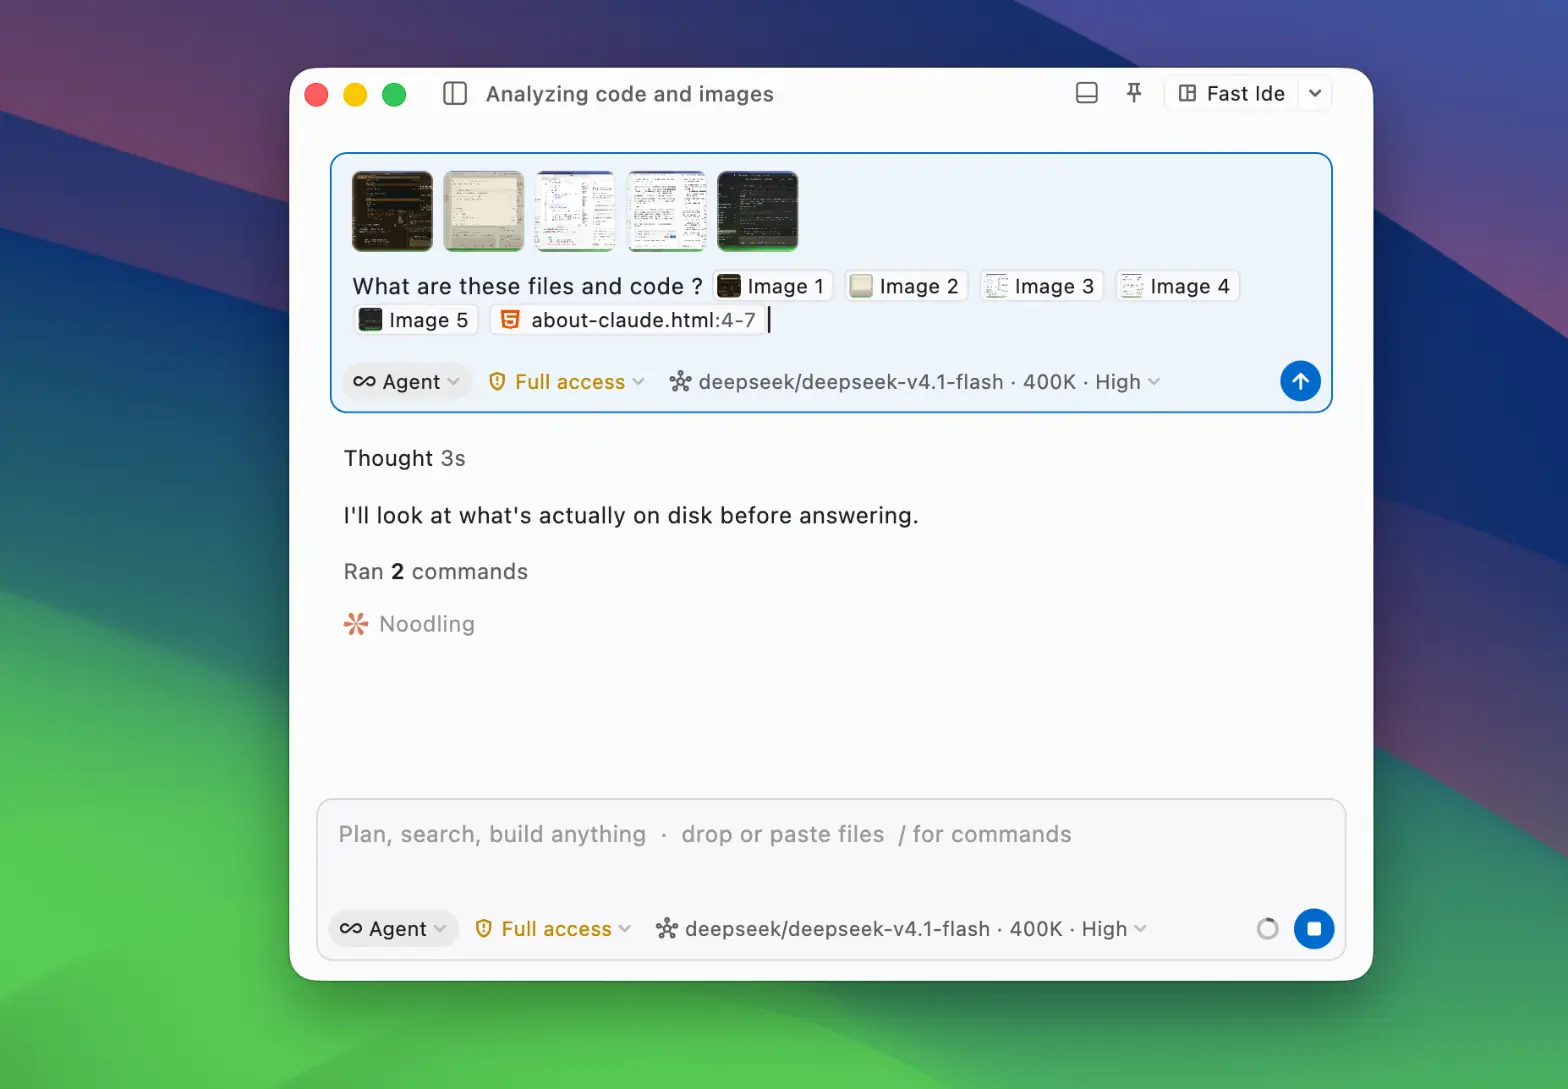Screen dimensions: 1568x1089
Task: Pin the window with the pin icon
Action: pos(1134,93)
